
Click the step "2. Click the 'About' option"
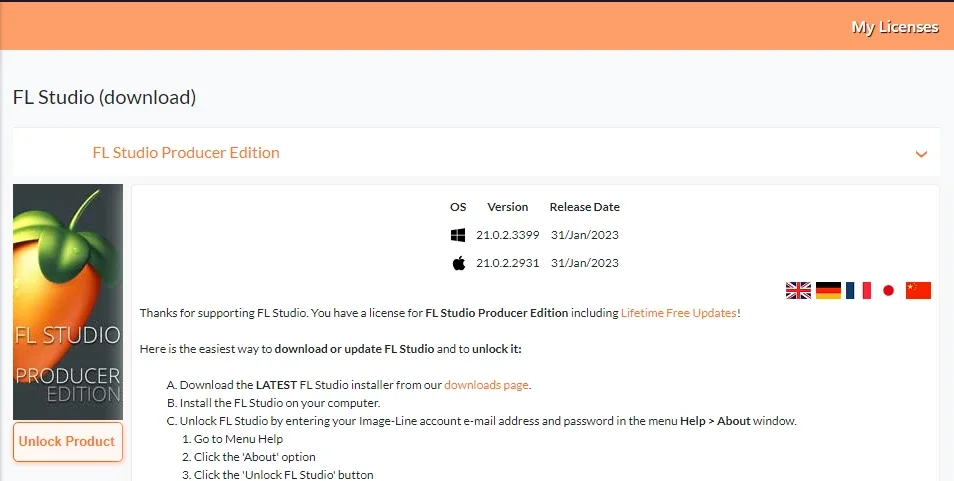[249, 457]
